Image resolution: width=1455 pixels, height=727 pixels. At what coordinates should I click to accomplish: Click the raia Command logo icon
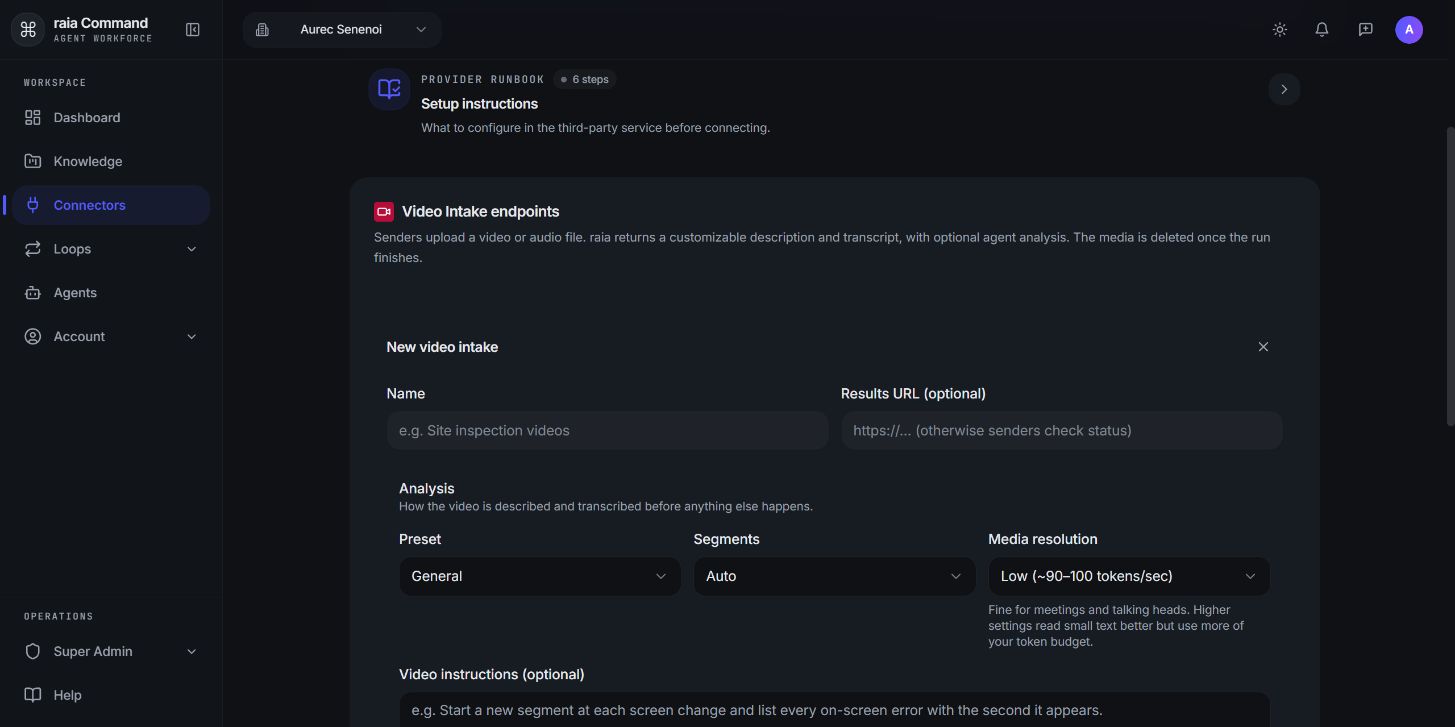point(28,30)
